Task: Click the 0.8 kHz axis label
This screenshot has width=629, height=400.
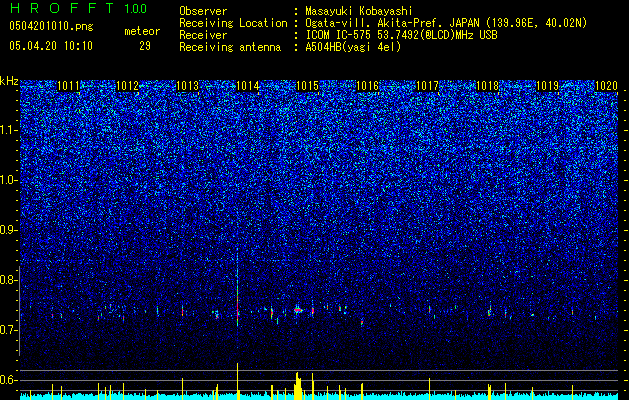Action: pos(9,280)
